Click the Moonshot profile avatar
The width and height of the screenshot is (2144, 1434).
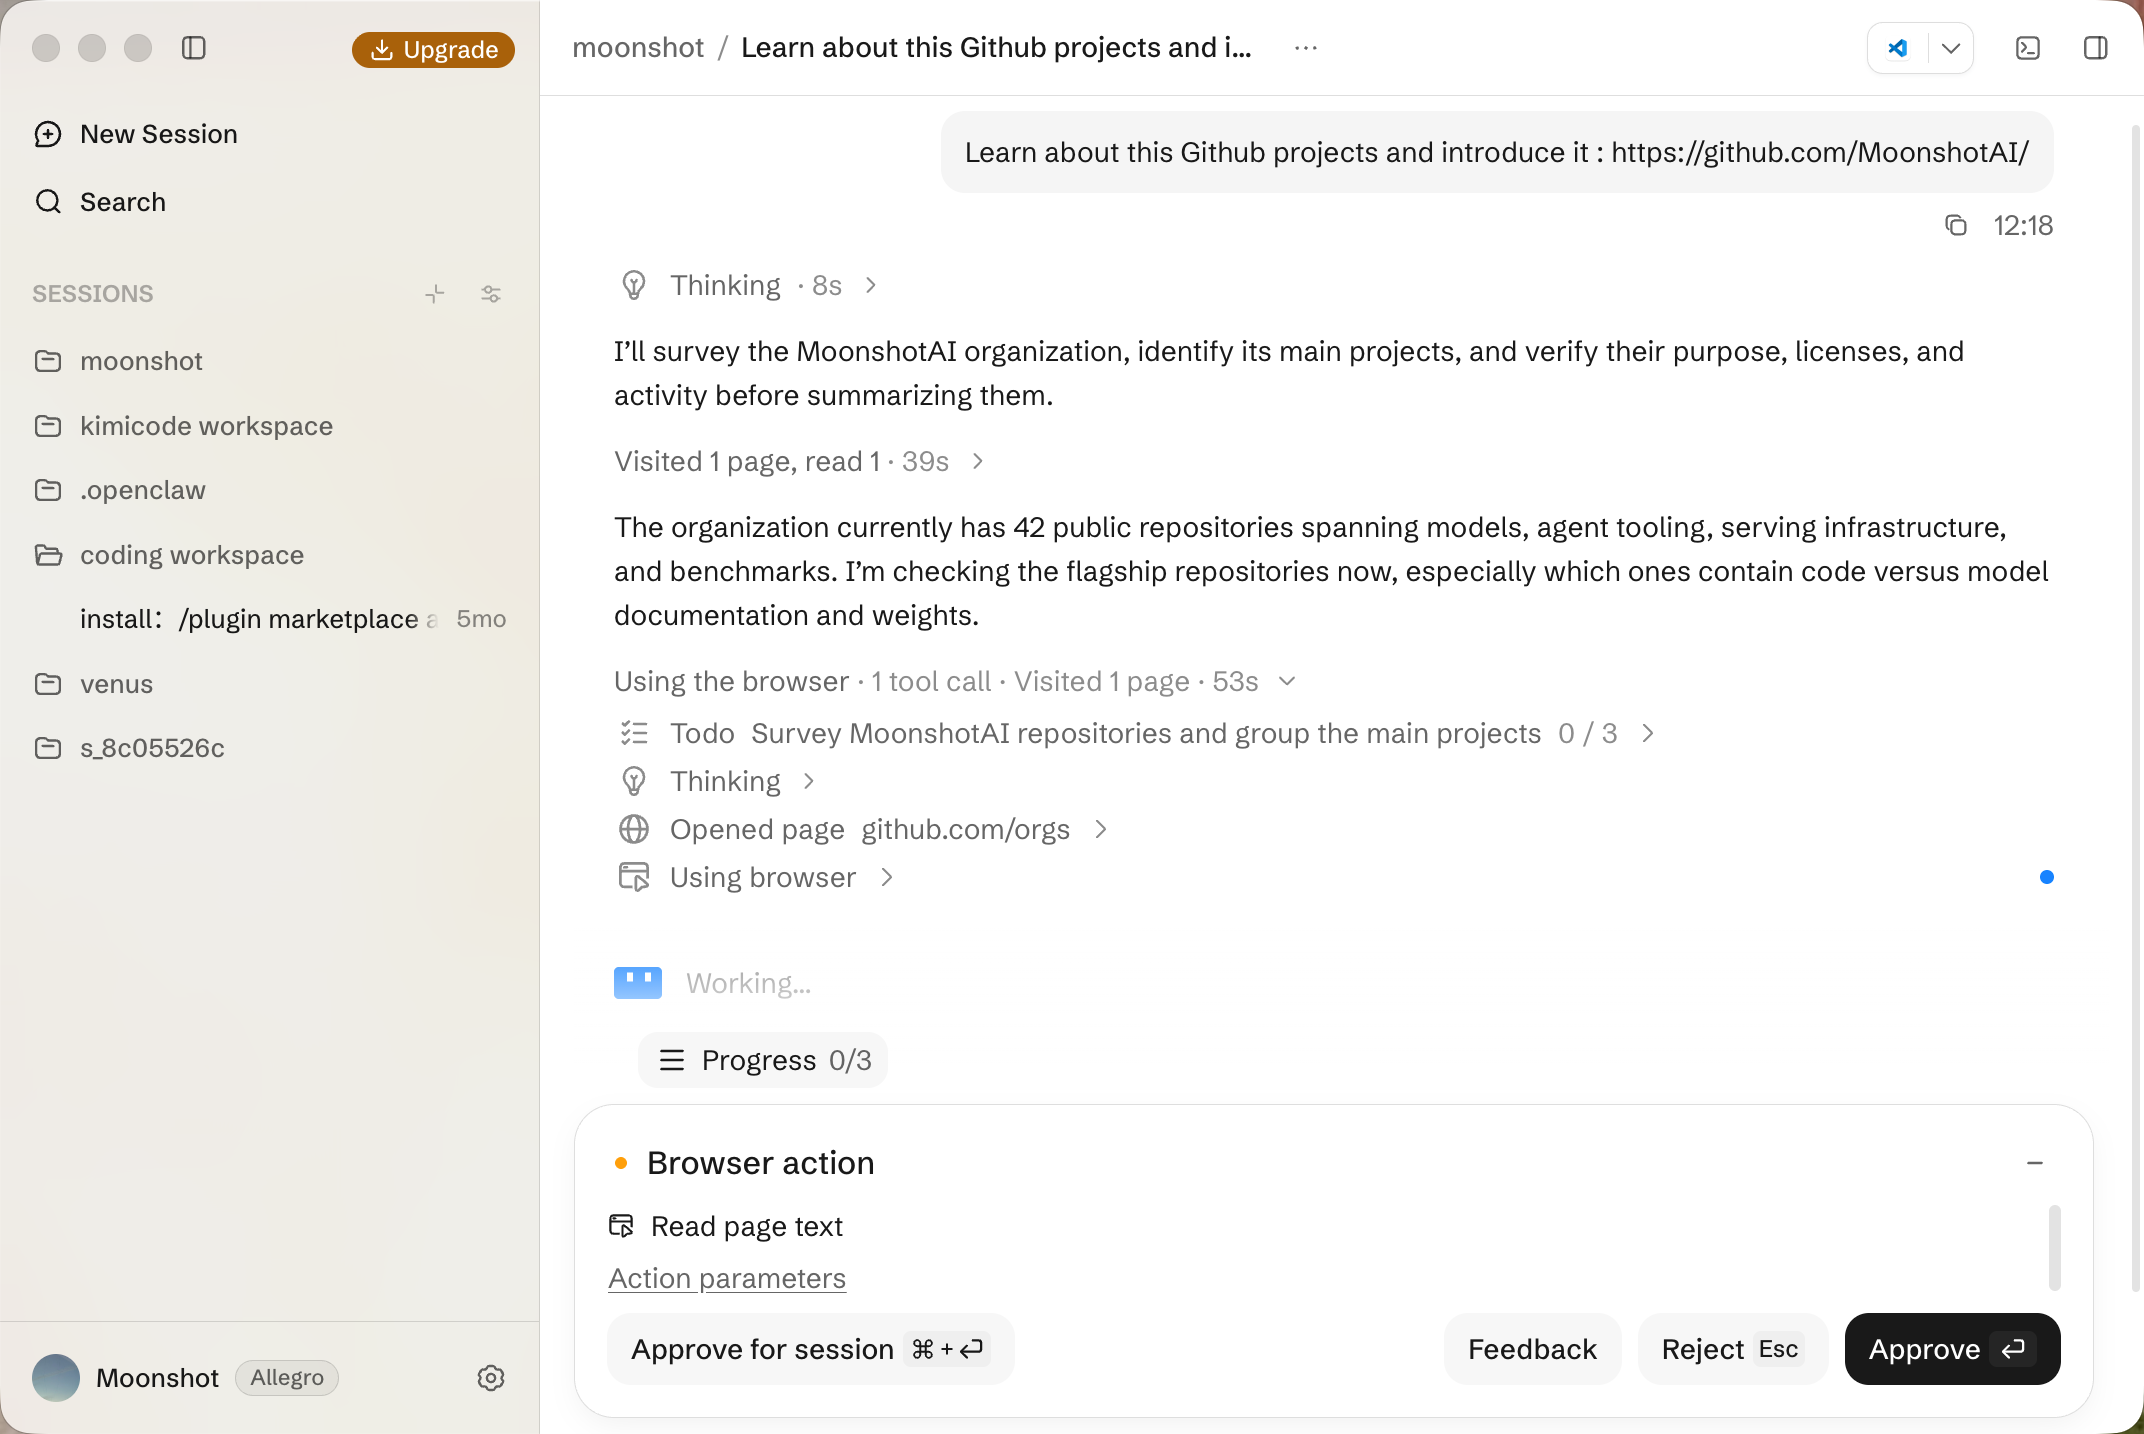(x=56, y=1378)
